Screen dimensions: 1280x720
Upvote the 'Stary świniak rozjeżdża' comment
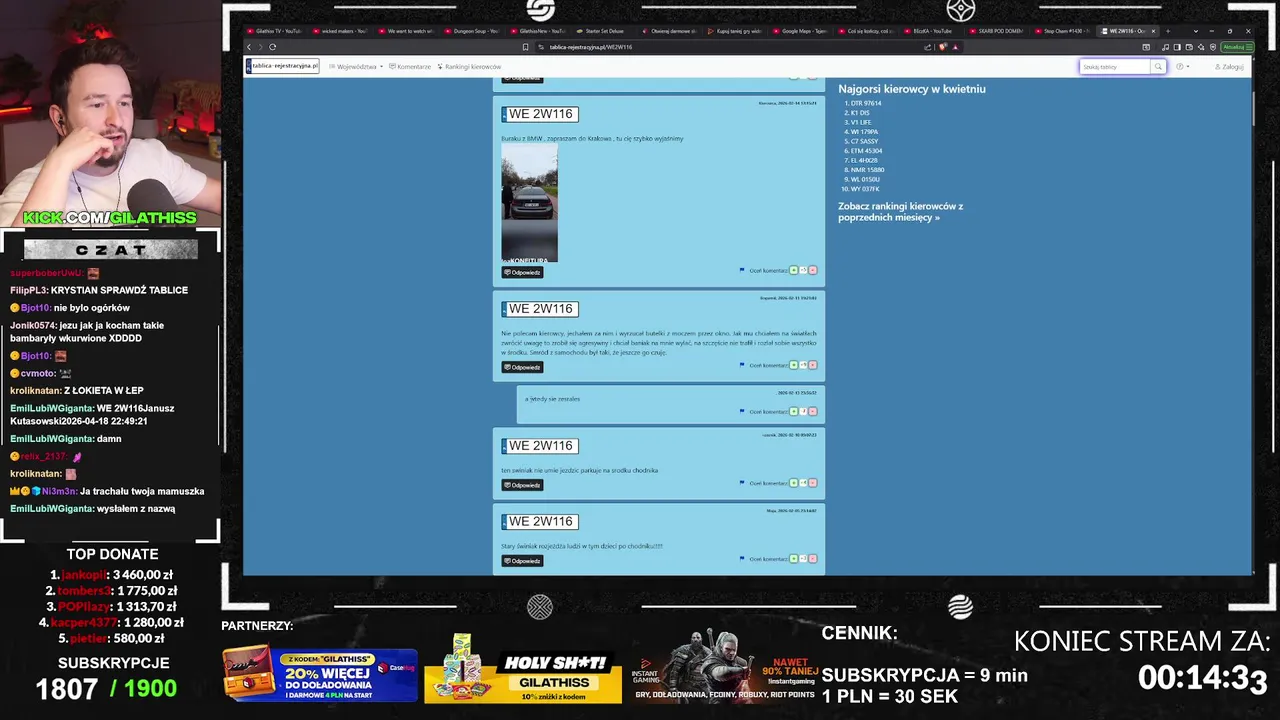(794, 558)
